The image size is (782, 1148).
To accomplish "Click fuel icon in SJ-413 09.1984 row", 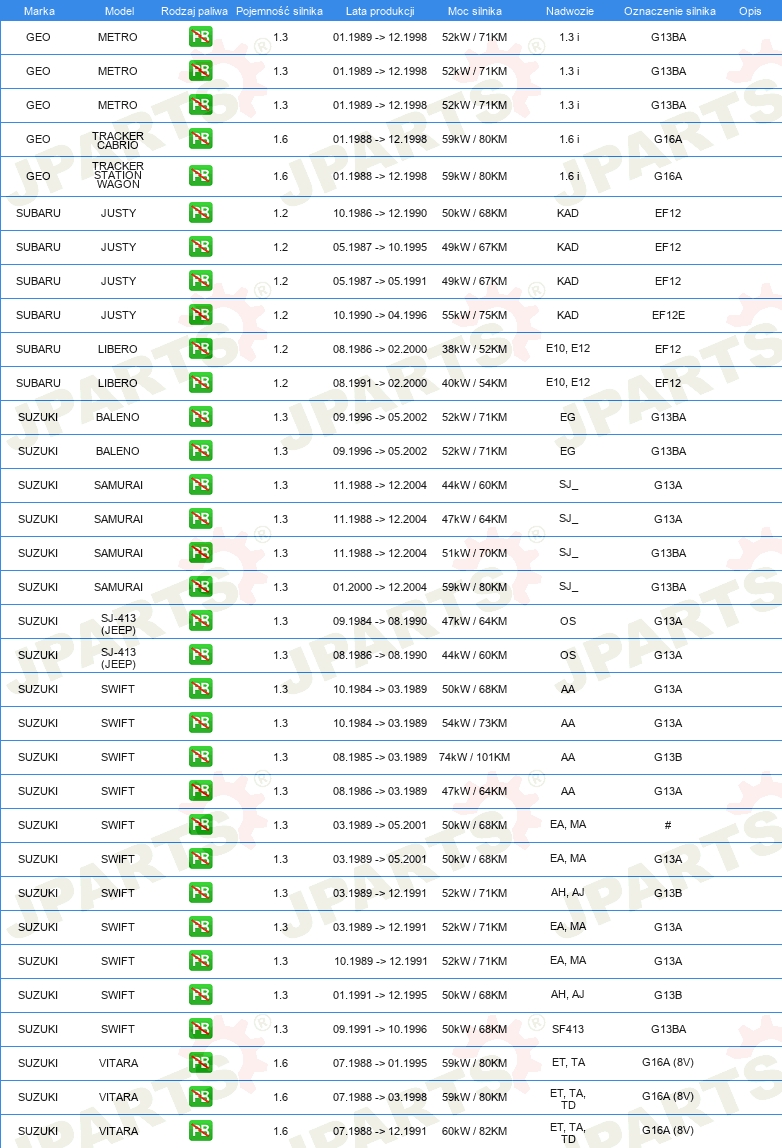I will (201, 621).
